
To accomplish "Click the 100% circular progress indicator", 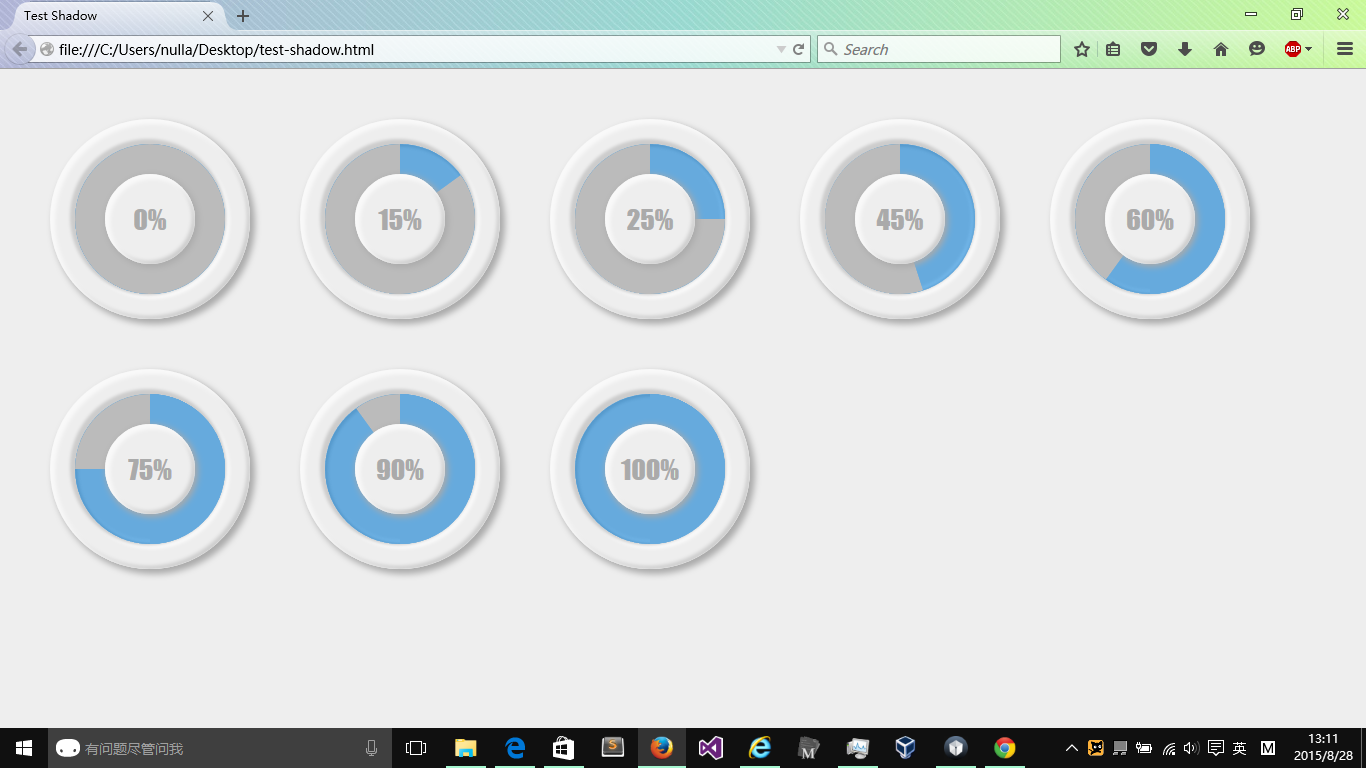I will (650, 469).
